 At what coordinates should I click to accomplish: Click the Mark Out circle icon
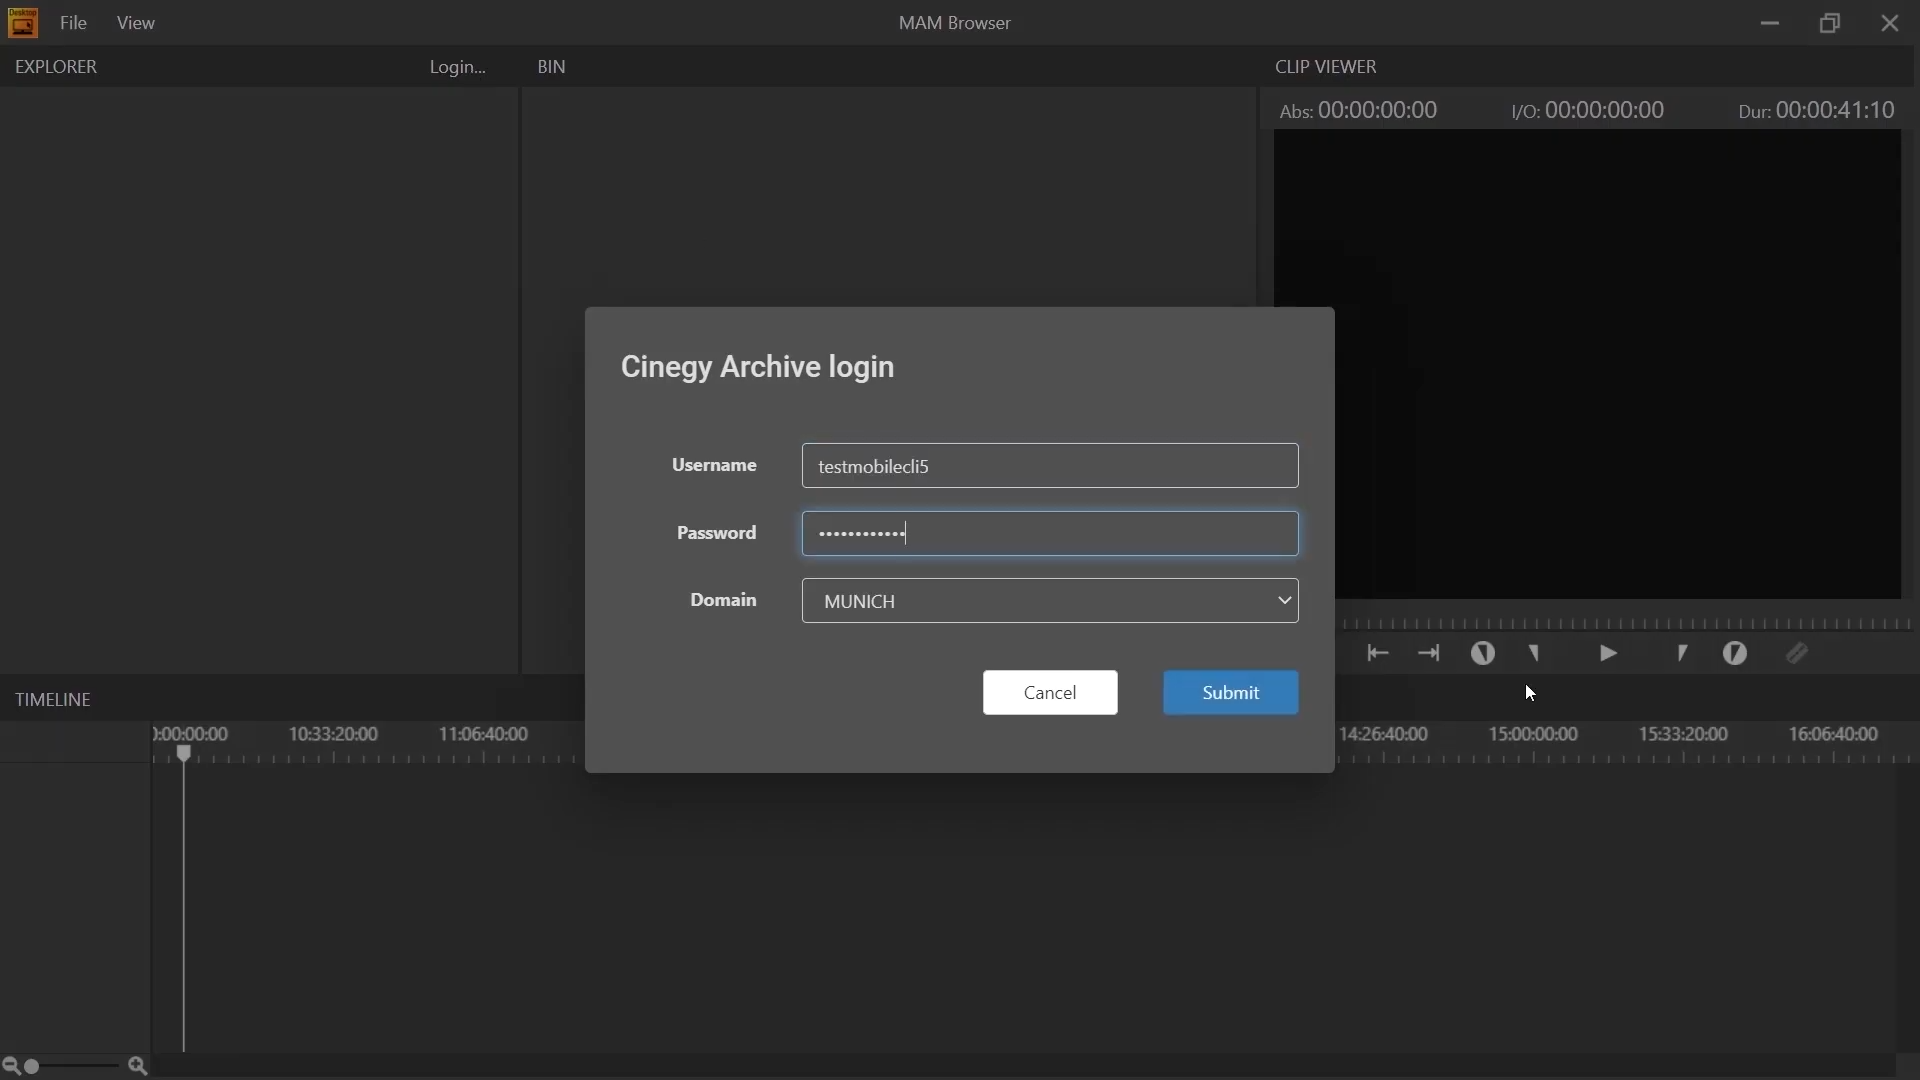pyautogui.click(x=1736, y=654)
